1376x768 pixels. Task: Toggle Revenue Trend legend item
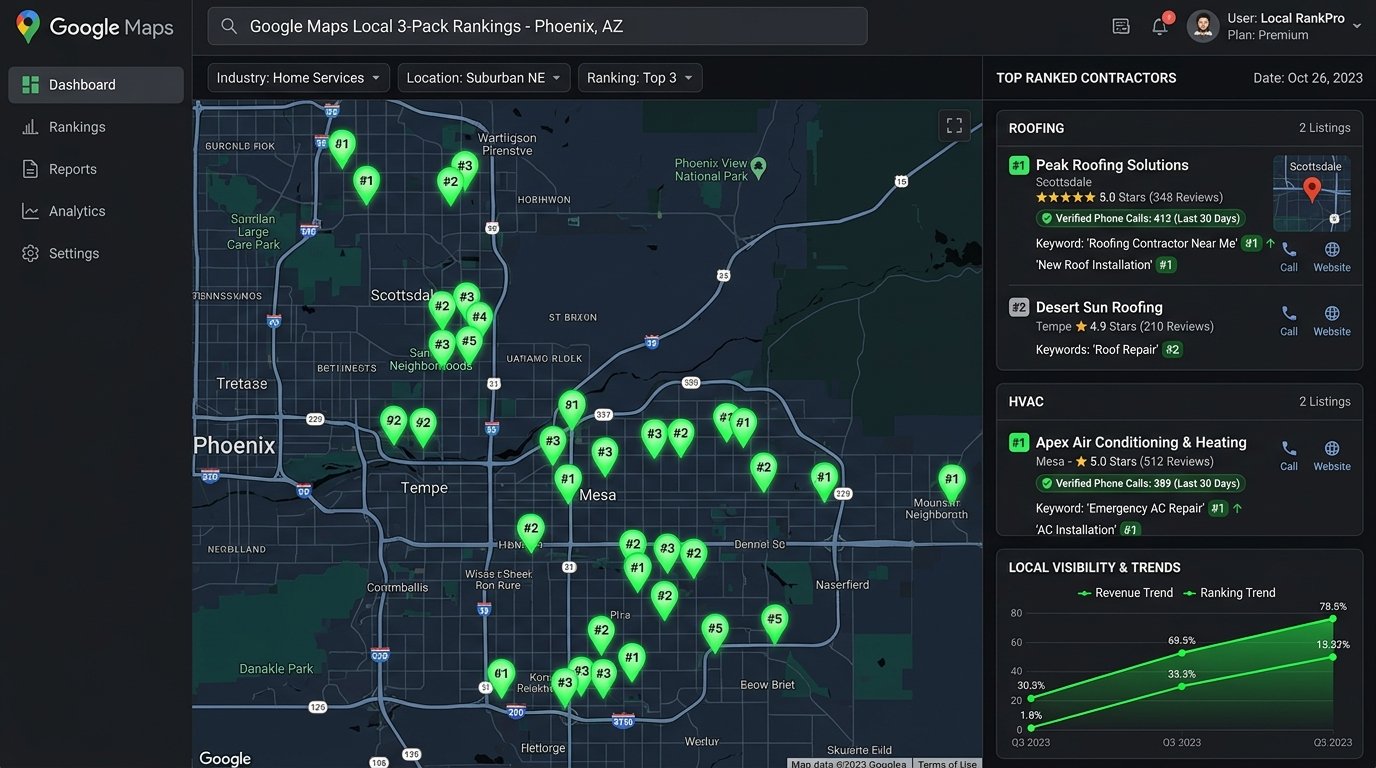pos(1125,593)
